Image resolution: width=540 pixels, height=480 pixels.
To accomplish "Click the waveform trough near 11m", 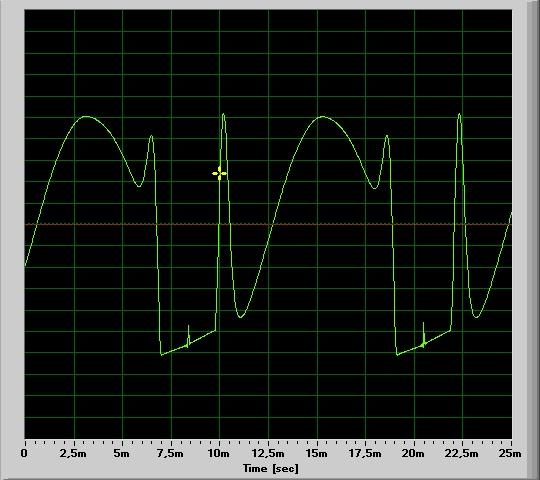I will pyautogui.click(x=240, y=316).
